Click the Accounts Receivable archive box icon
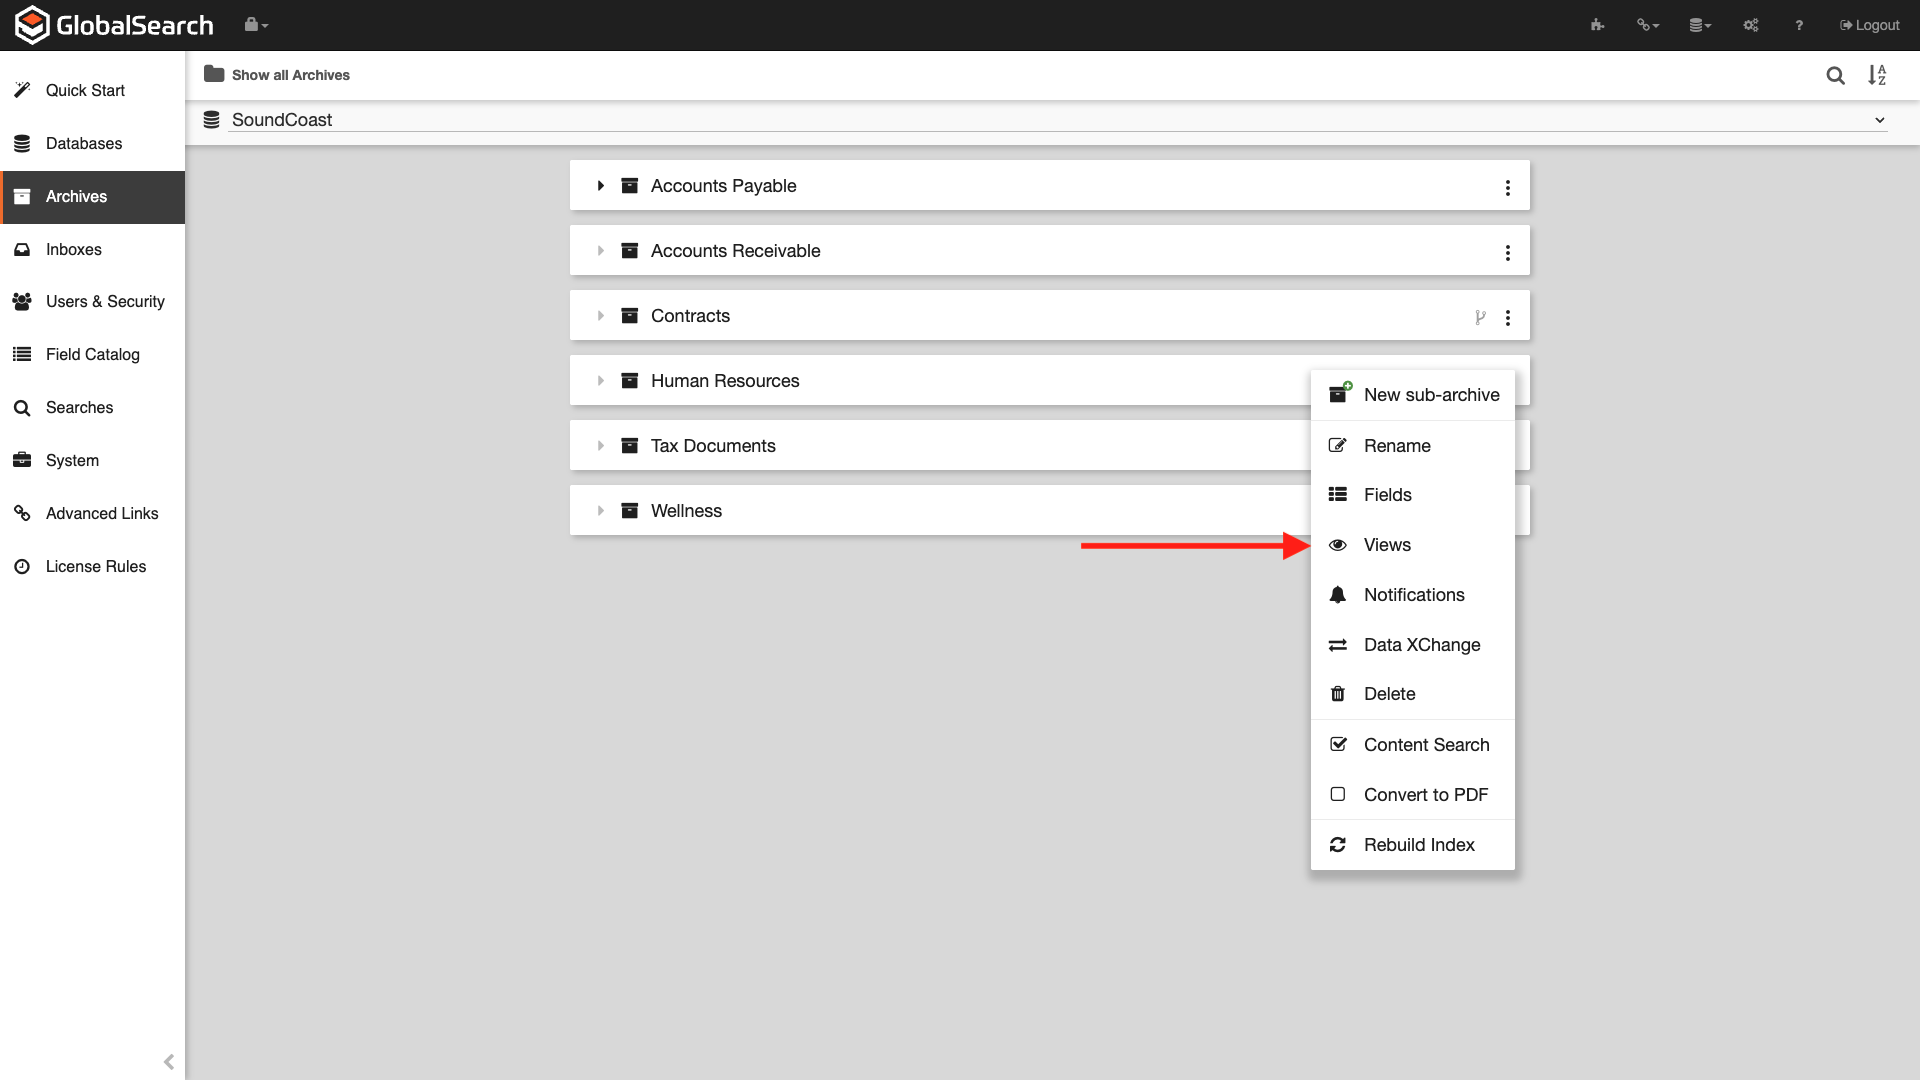Screen dimensions: 1920x1080 point(629,251)
